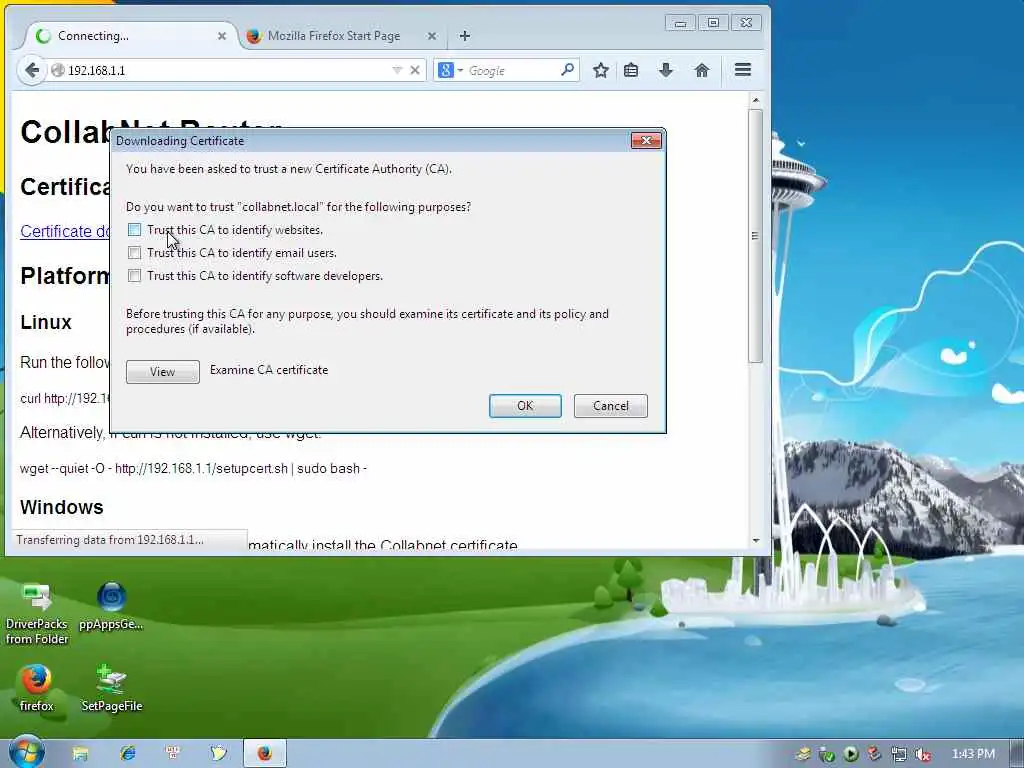The height and width of the screenshot is (768, 1024).
Task: Click the muted volume tray icon
Action: pos(923,754)
